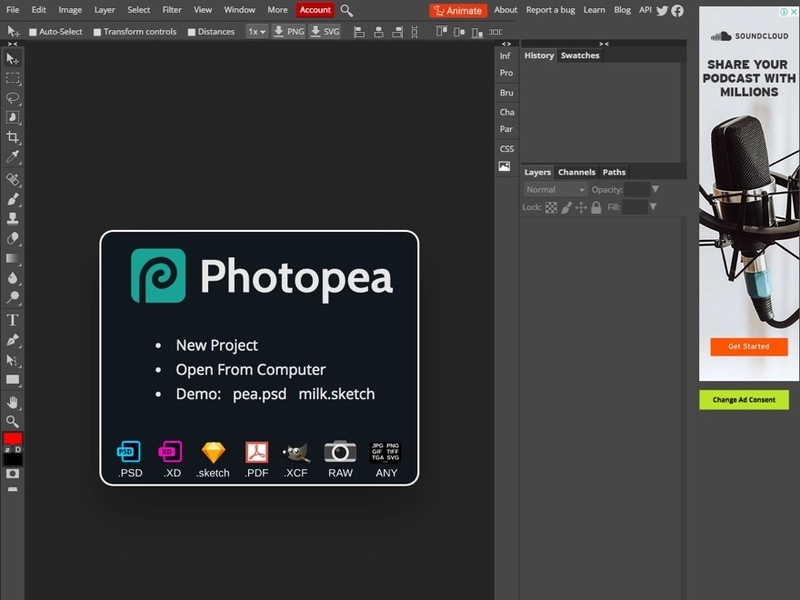
Task: Export using the SVG button
Action: click(x=324, y=32)
